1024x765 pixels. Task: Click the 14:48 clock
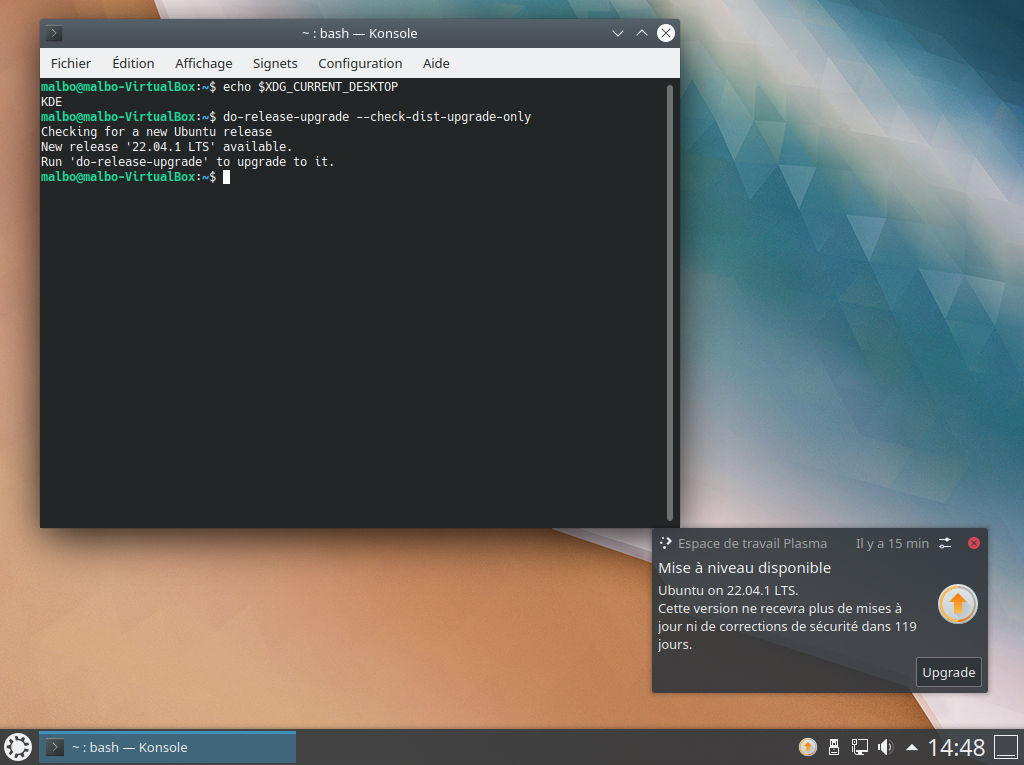pos(956,747)
